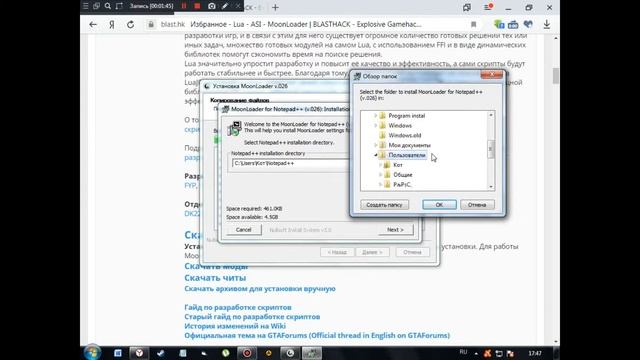Click the Notepad++ installation directory field
640x360 pixels.
(x=290, y=163)
